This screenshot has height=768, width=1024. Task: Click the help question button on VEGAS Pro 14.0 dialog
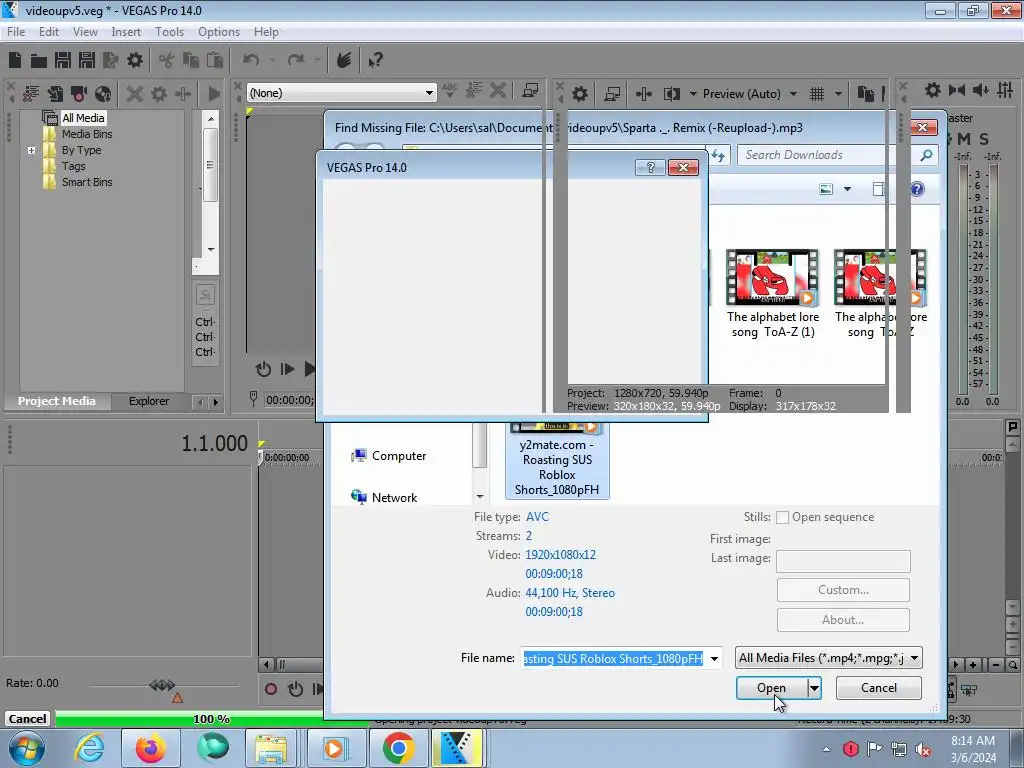point(650,168)
